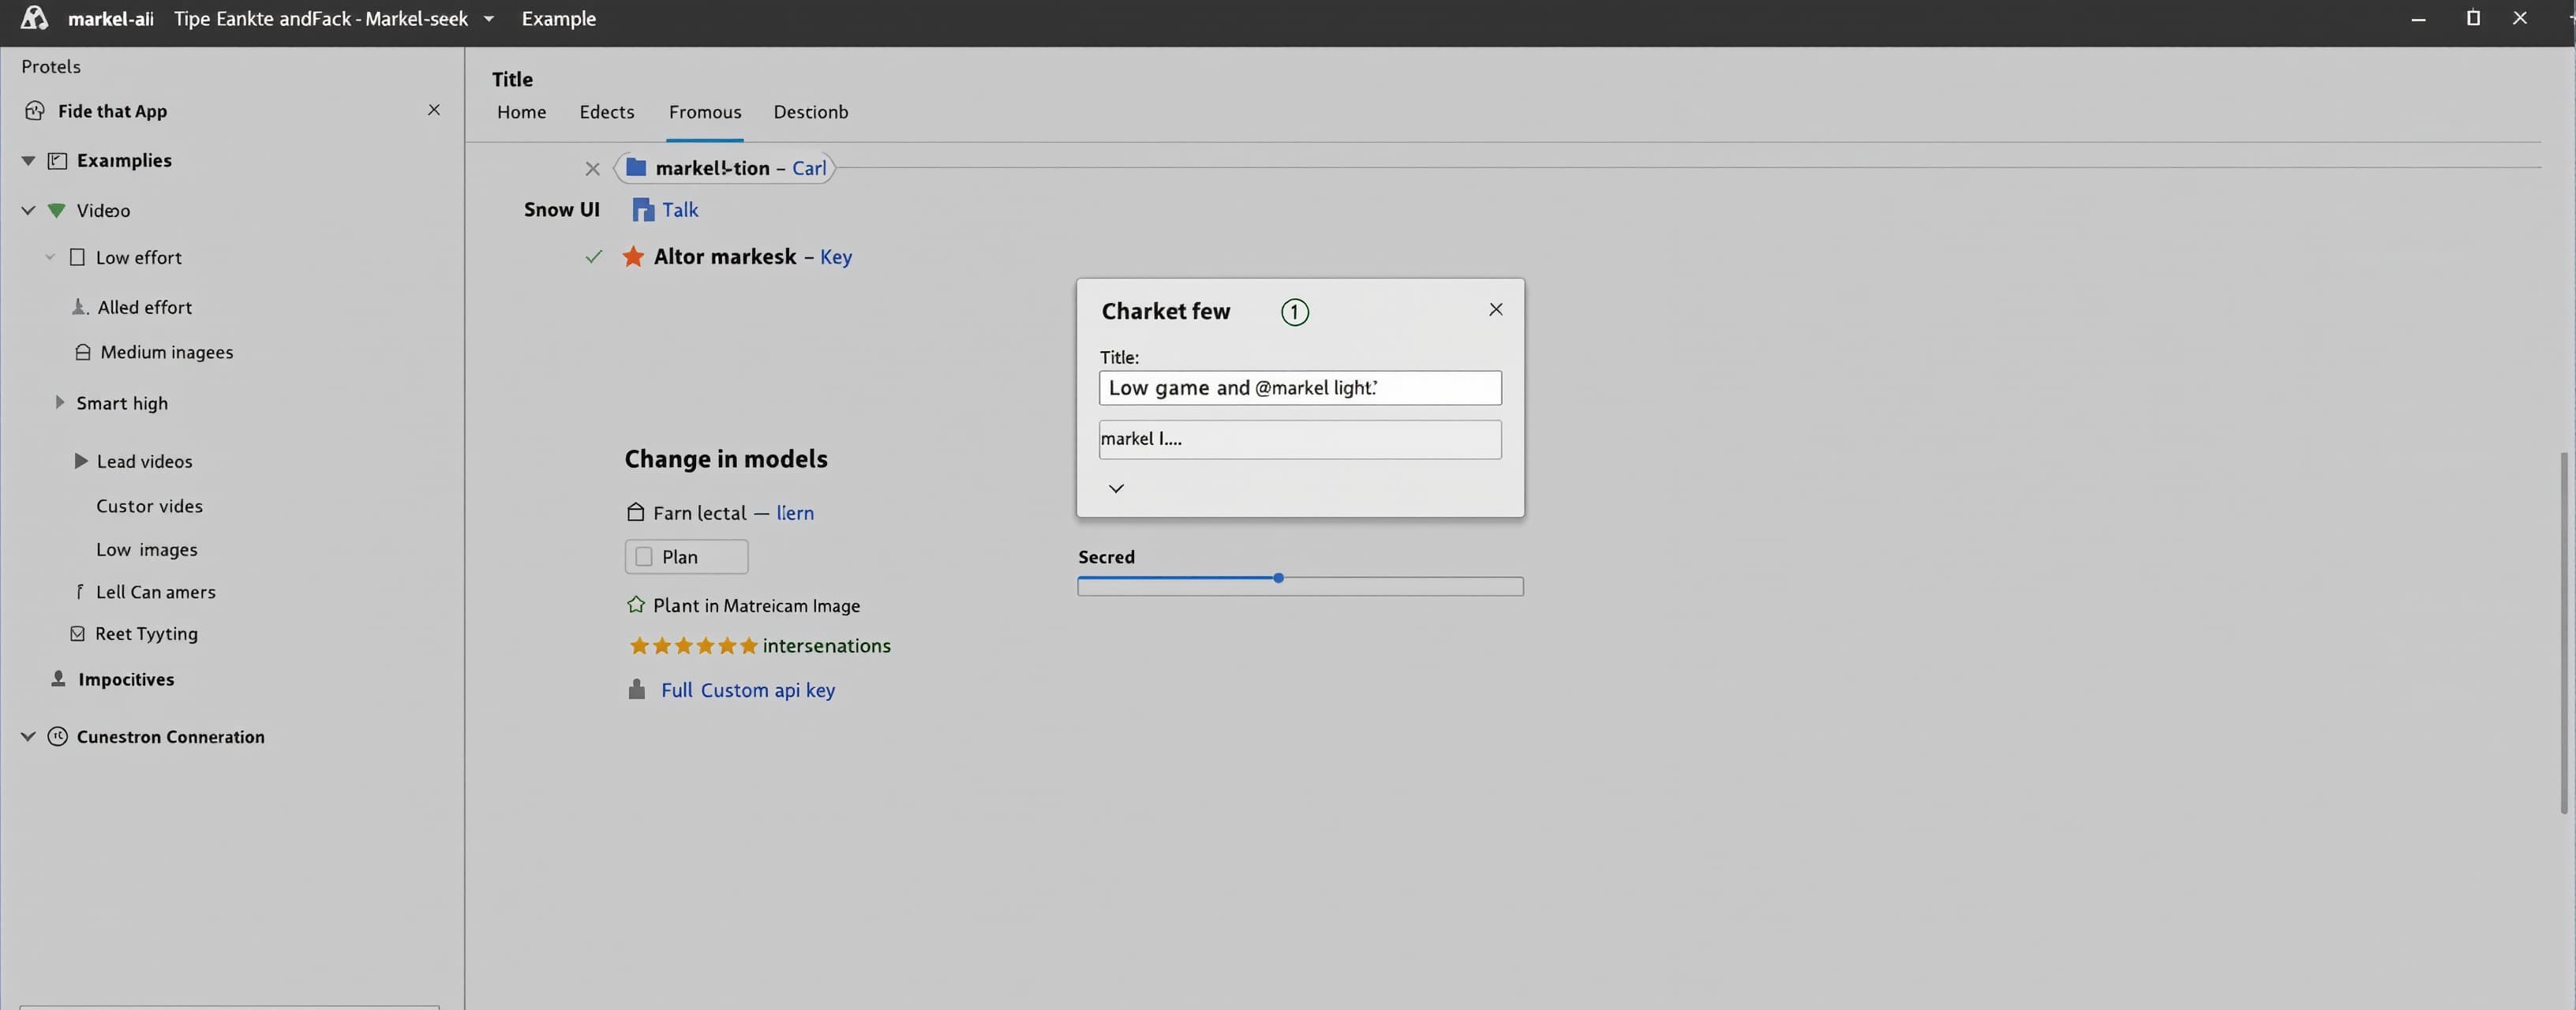The height and width of the screenshot is (1010, 2576).
Task: Expand the Lead videos node
Action: (x=81, y=461)
